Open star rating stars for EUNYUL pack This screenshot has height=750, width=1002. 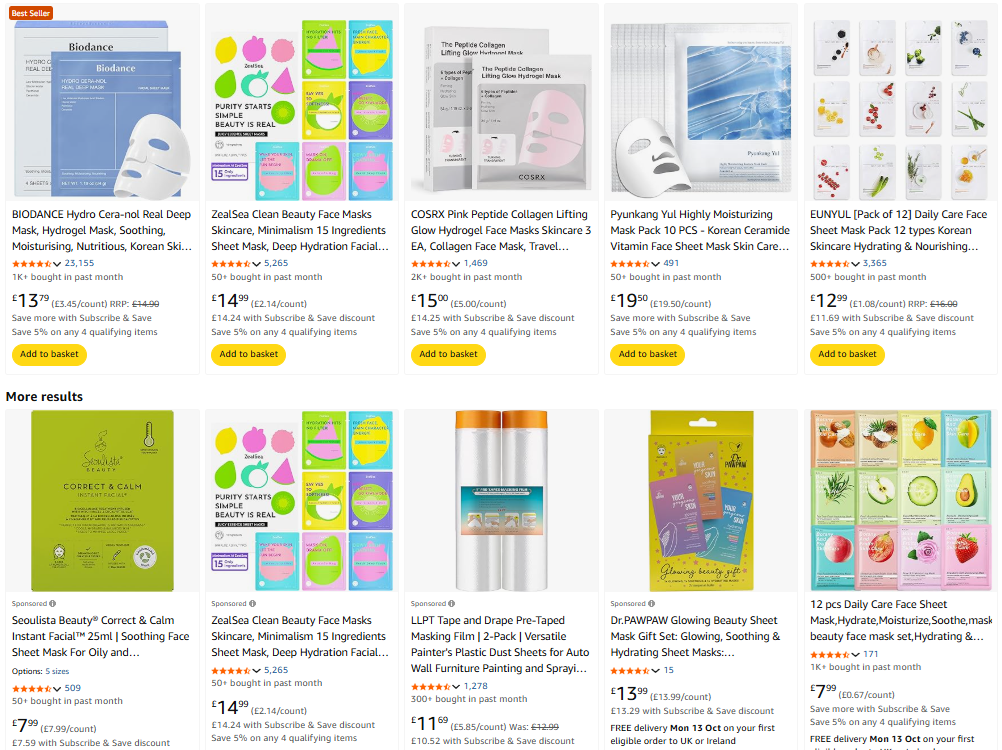pyautogui.click(x=829, y=263)
